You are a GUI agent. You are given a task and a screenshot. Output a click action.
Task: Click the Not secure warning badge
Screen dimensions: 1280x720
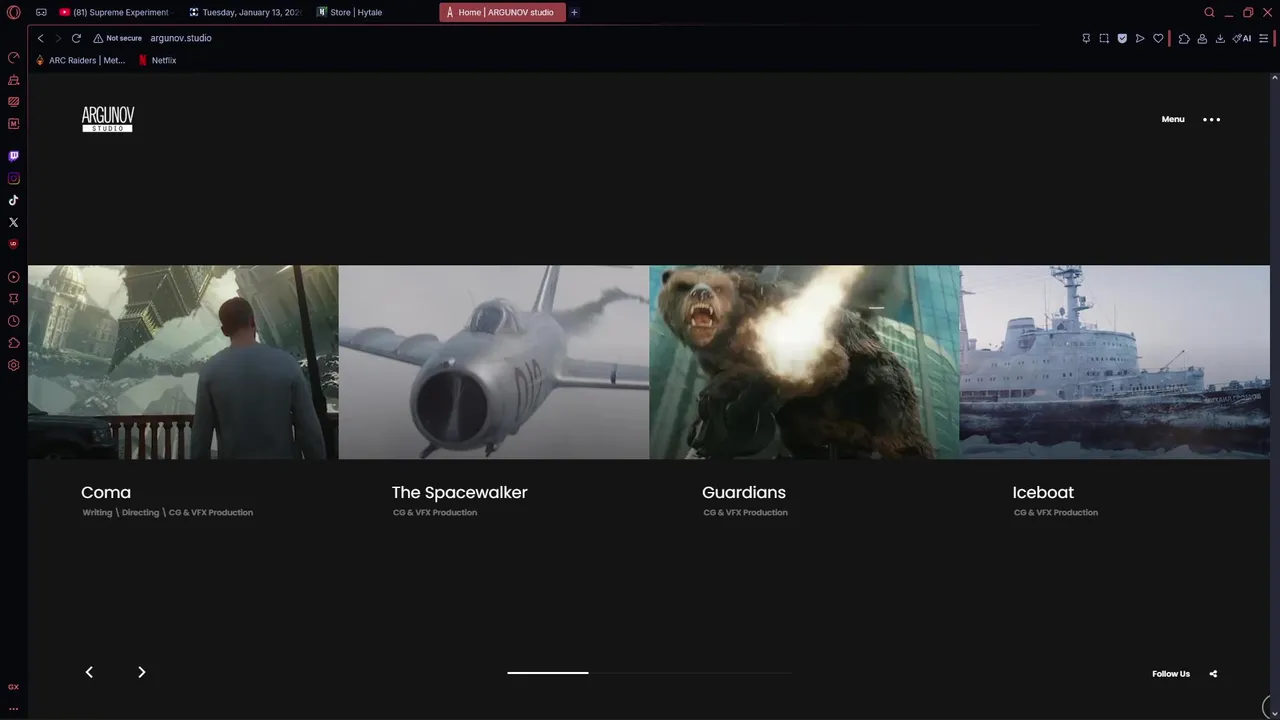[118, 38]
